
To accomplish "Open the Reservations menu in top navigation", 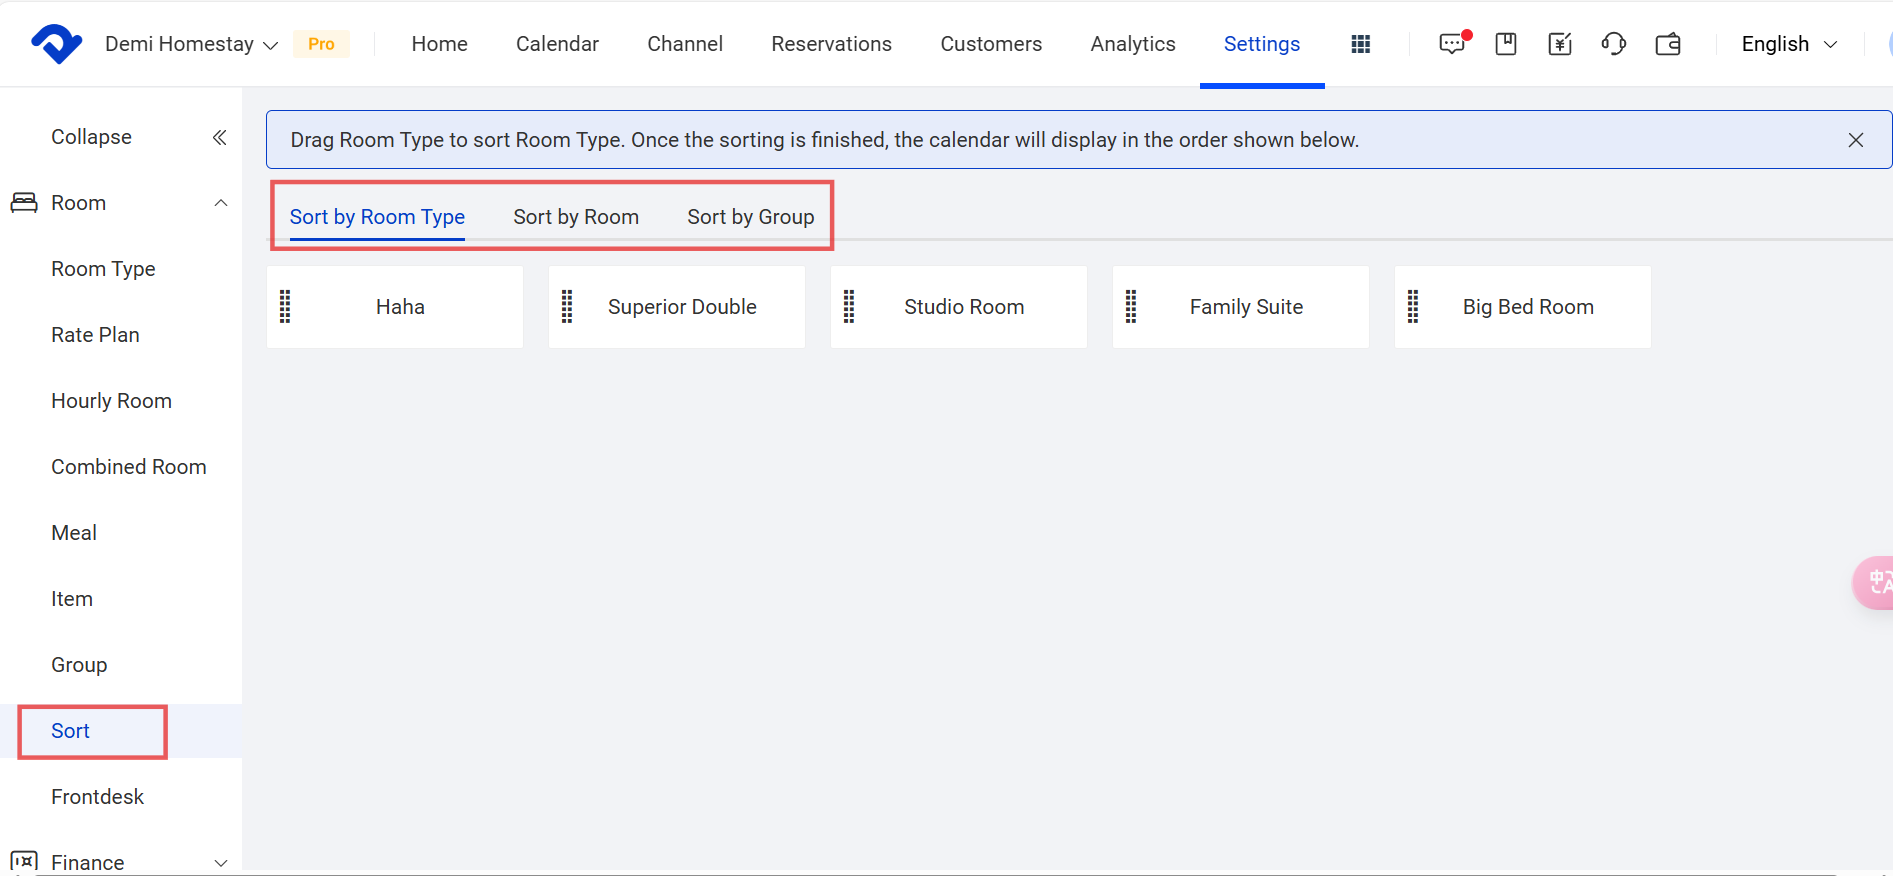I will (x=831, y=44).
